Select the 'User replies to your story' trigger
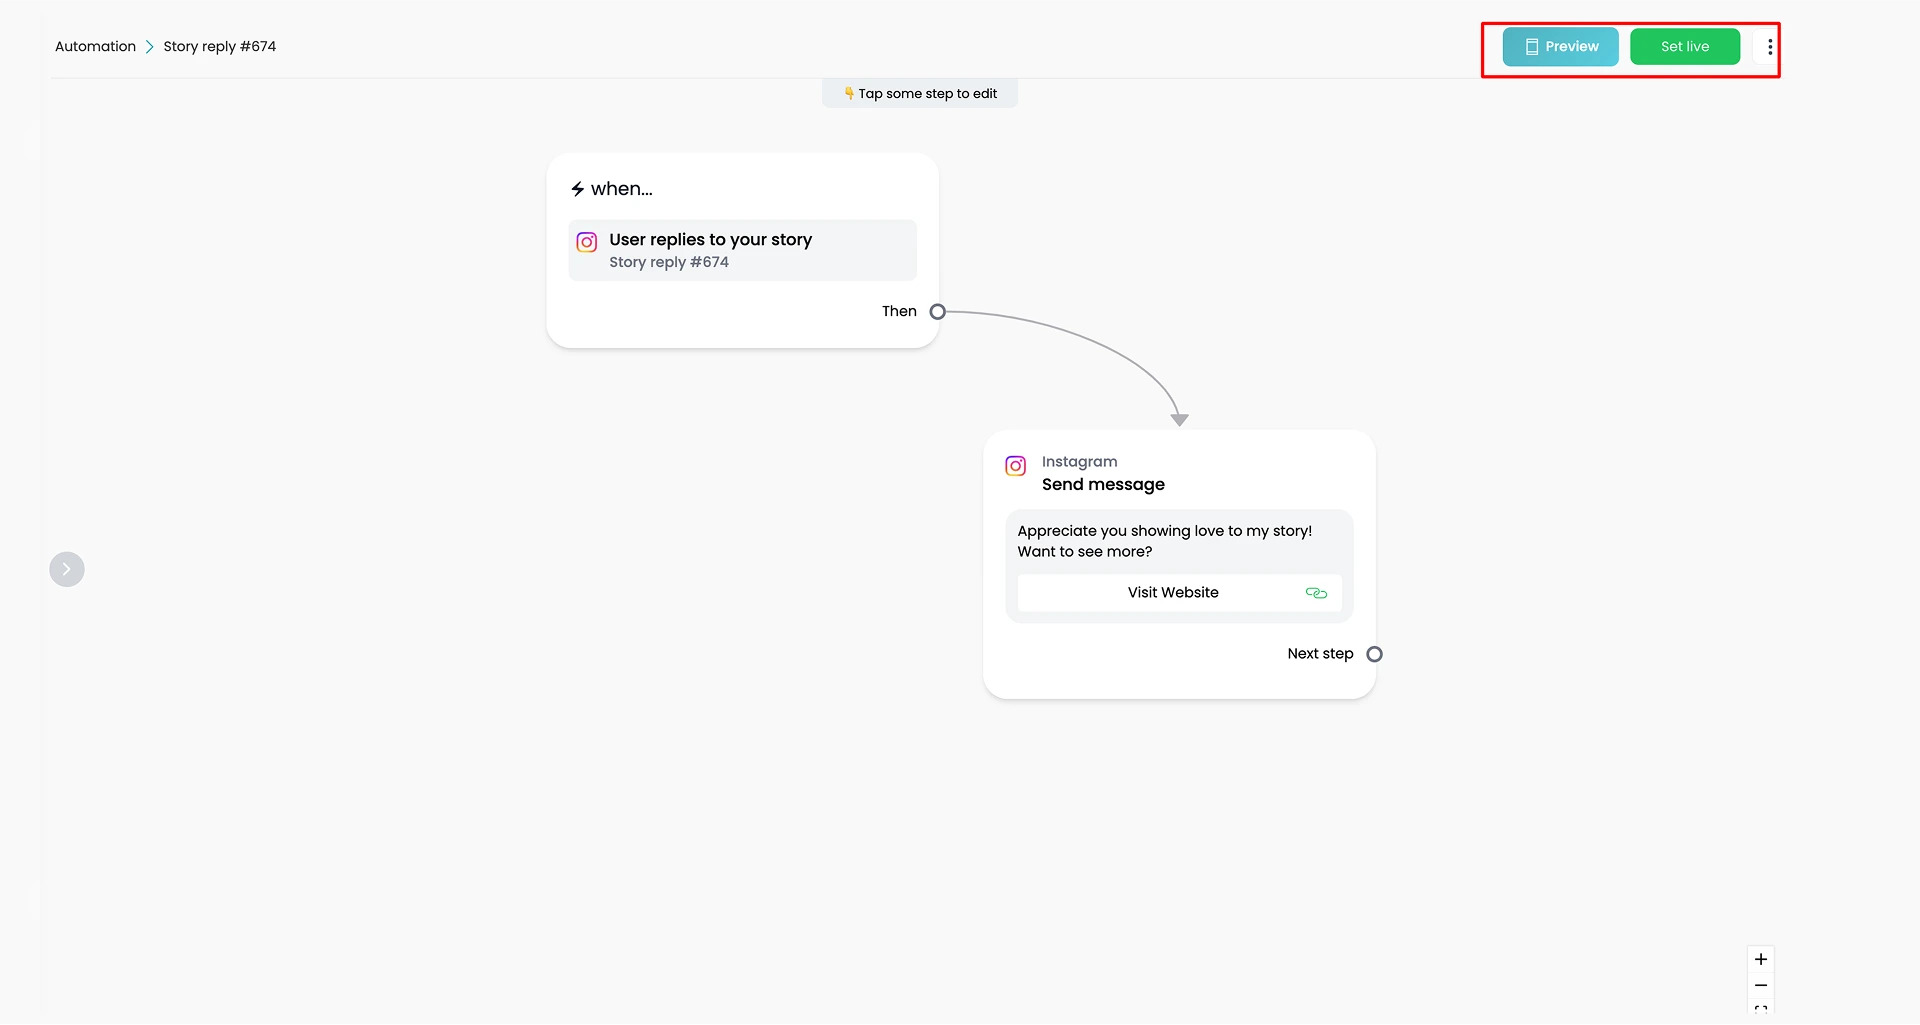 click(742, 250)
